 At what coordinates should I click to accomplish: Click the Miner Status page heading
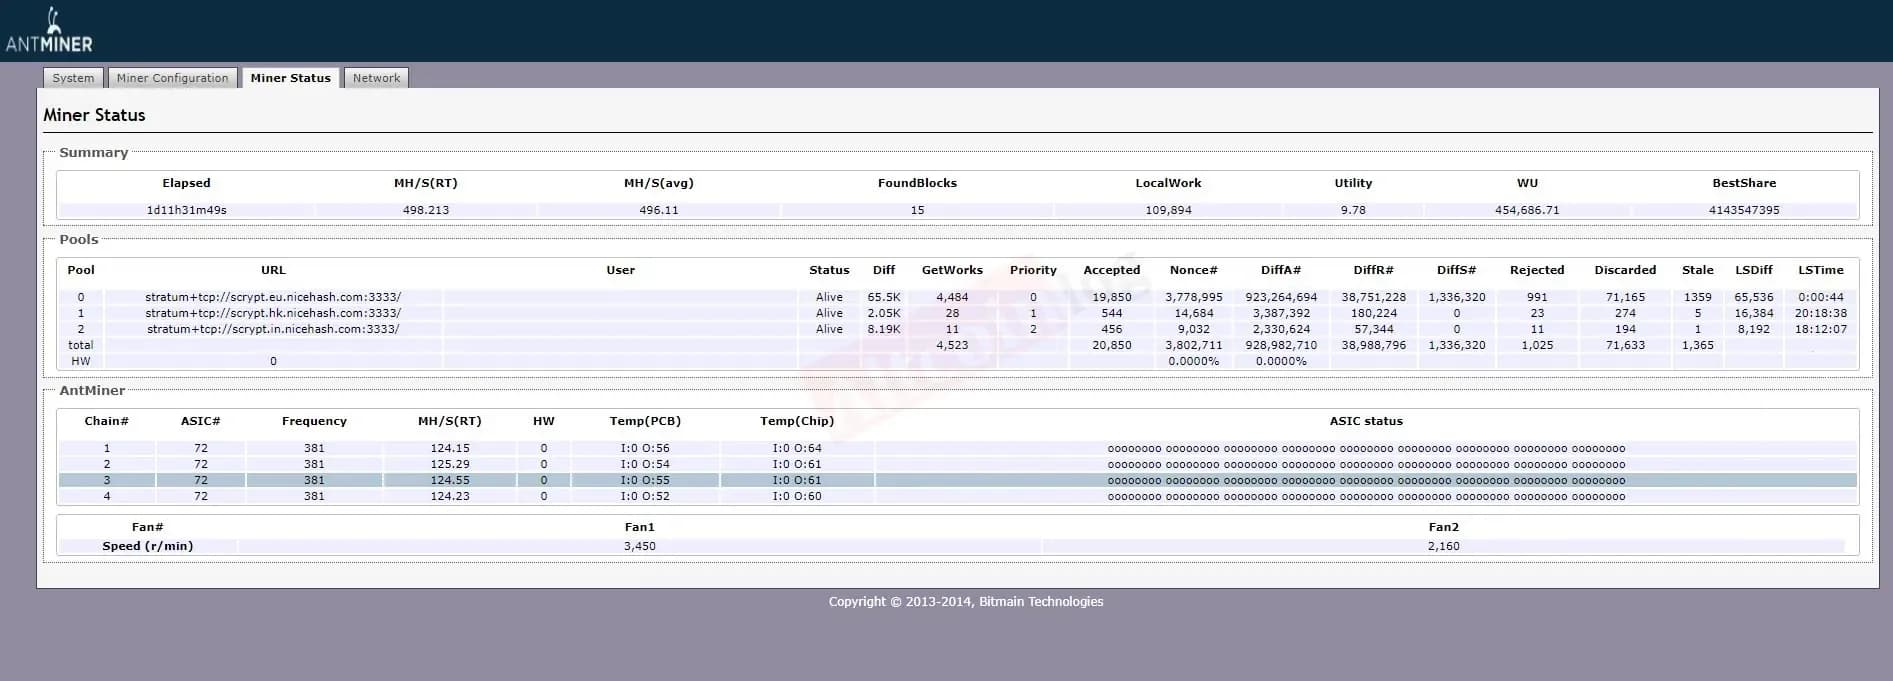point(94,115)
